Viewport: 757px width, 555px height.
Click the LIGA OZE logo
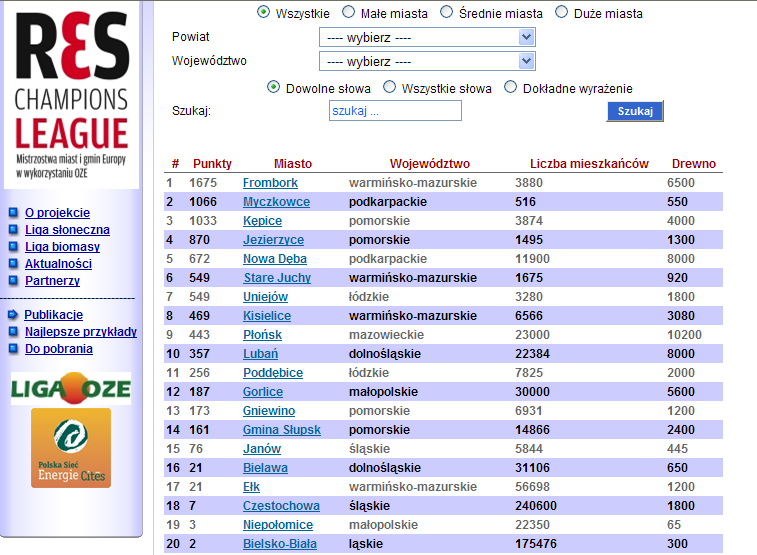point(71,388)
